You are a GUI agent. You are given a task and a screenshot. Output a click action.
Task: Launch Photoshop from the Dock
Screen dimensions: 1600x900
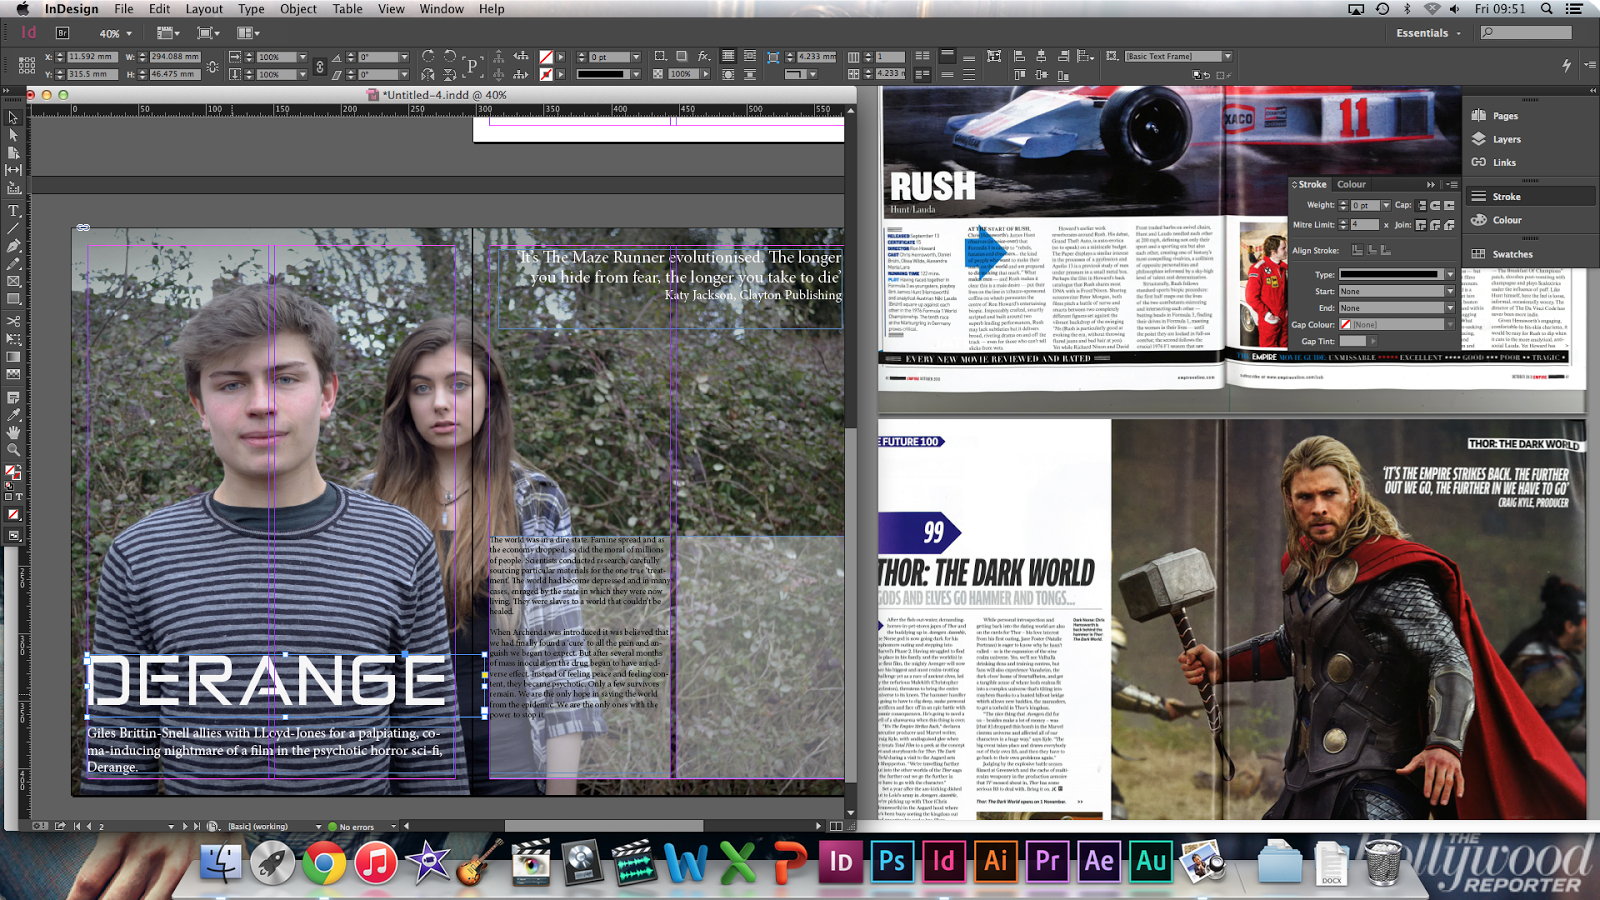click(891, 861)
